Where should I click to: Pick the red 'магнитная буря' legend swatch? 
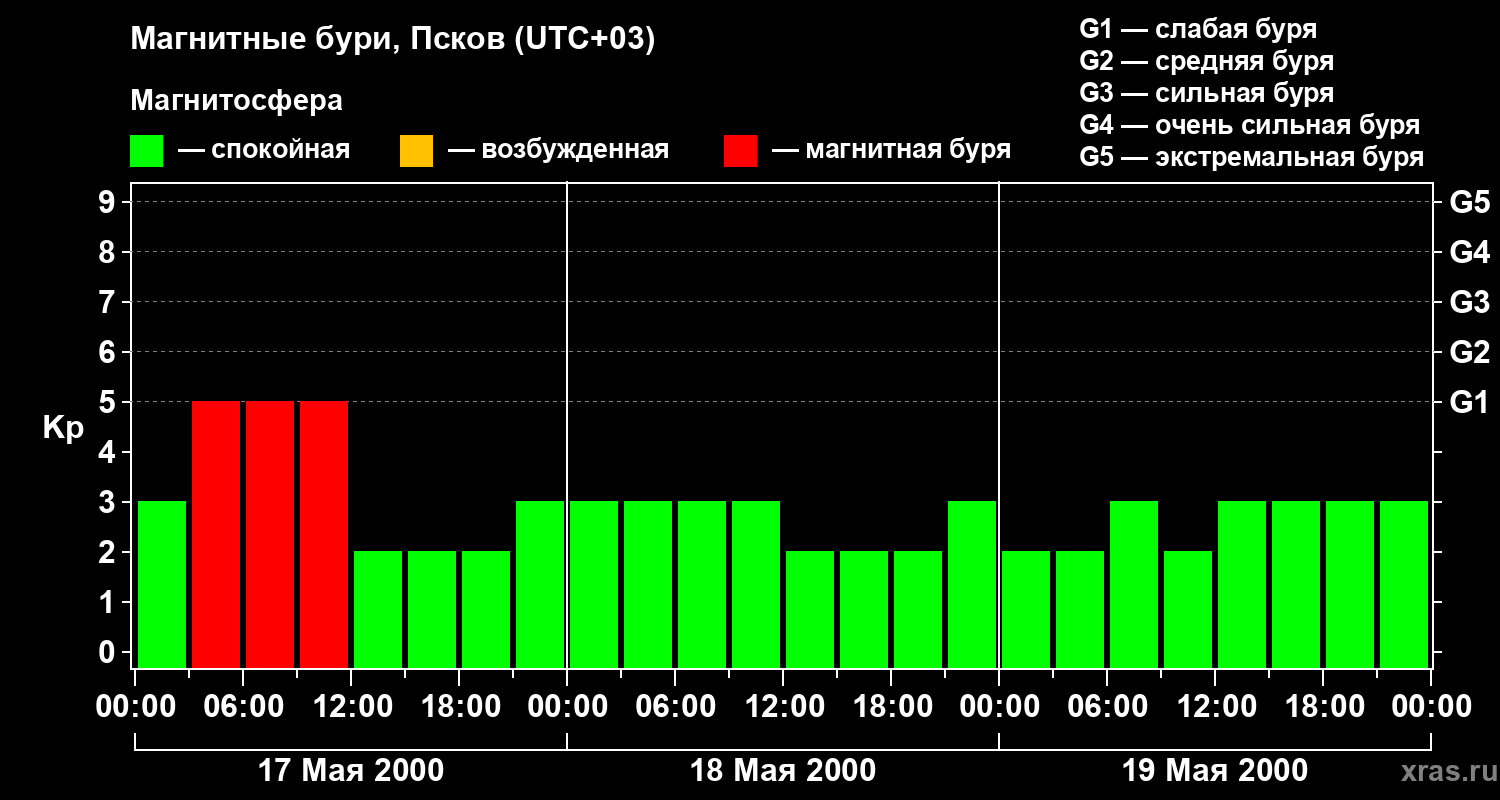[x=740, y=150]
